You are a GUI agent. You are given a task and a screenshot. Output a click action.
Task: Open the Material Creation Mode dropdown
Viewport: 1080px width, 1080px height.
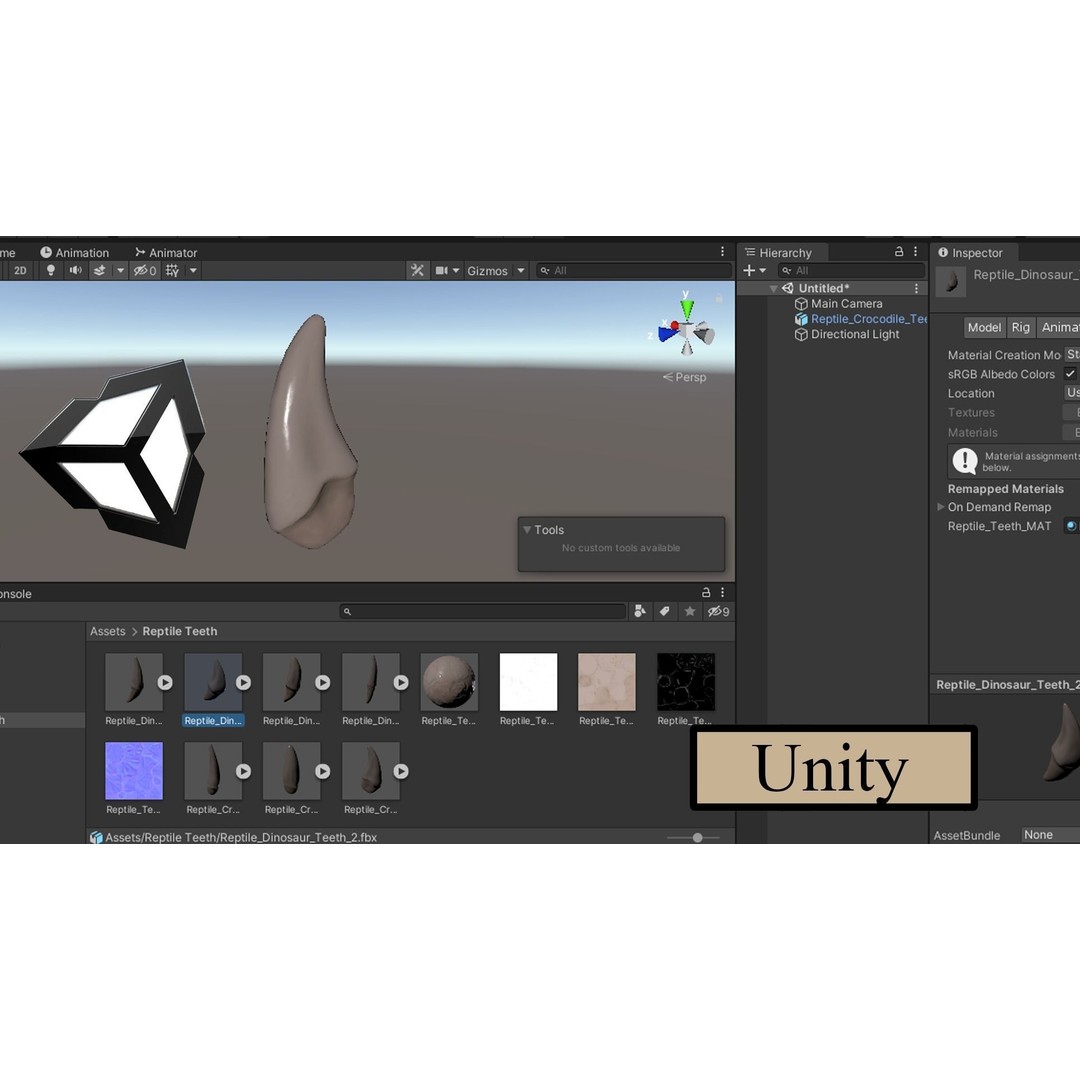(1072, 355)
